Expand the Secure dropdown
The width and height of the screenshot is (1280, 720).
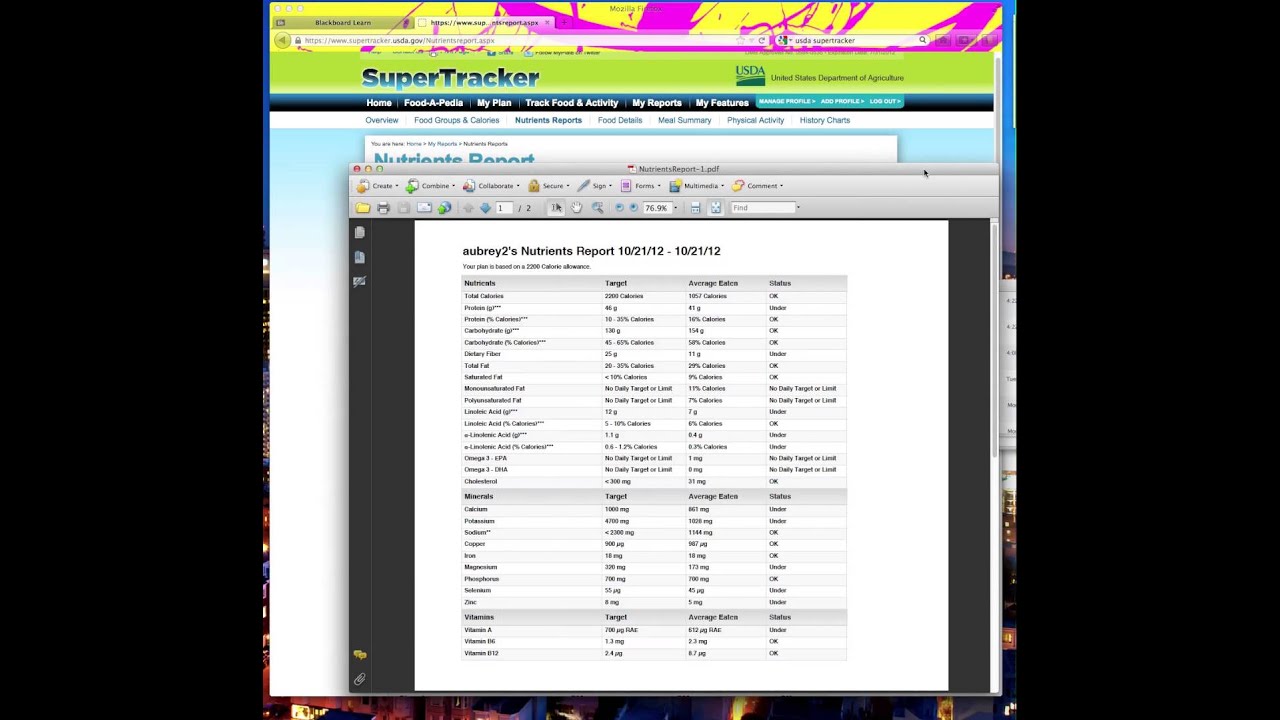click(549, 186)
